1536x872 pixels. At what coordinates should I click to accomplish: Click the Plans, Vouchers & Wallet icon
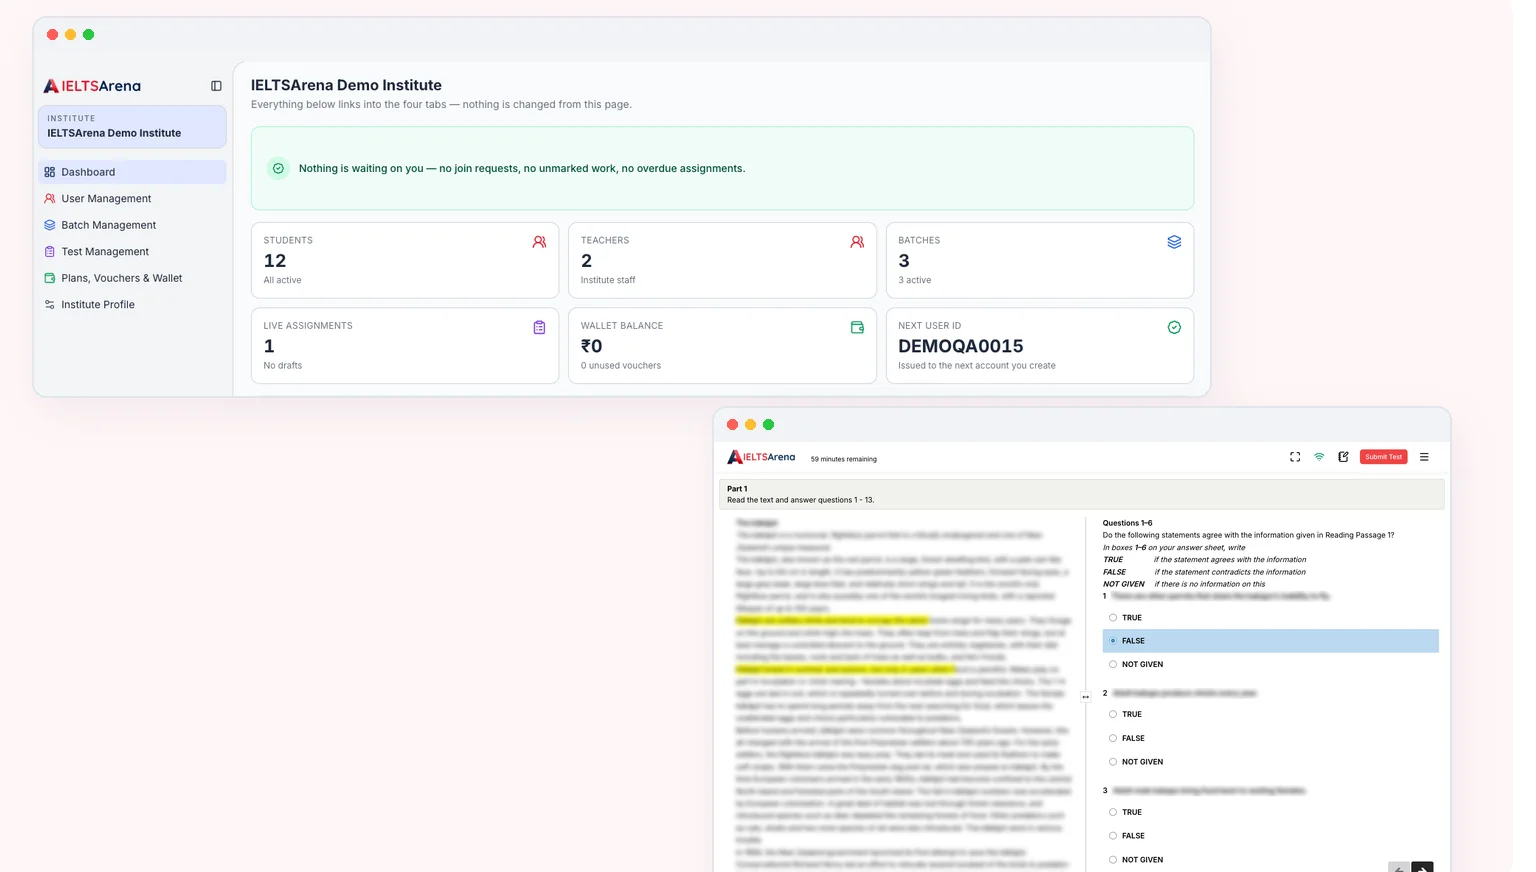coord(50,278)
